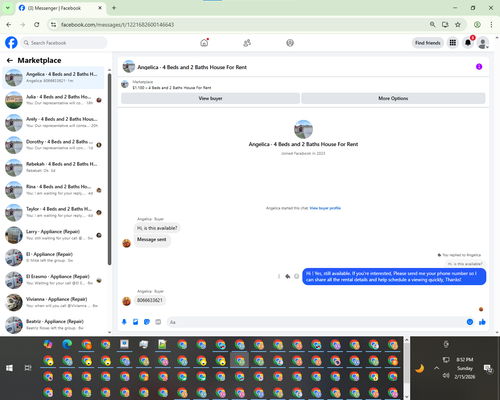Viewport: 500px width, 400px height.
Task: Open Larry Appliance (Repair) conversation
Action: pyautogui.click(x=53, y=235)
